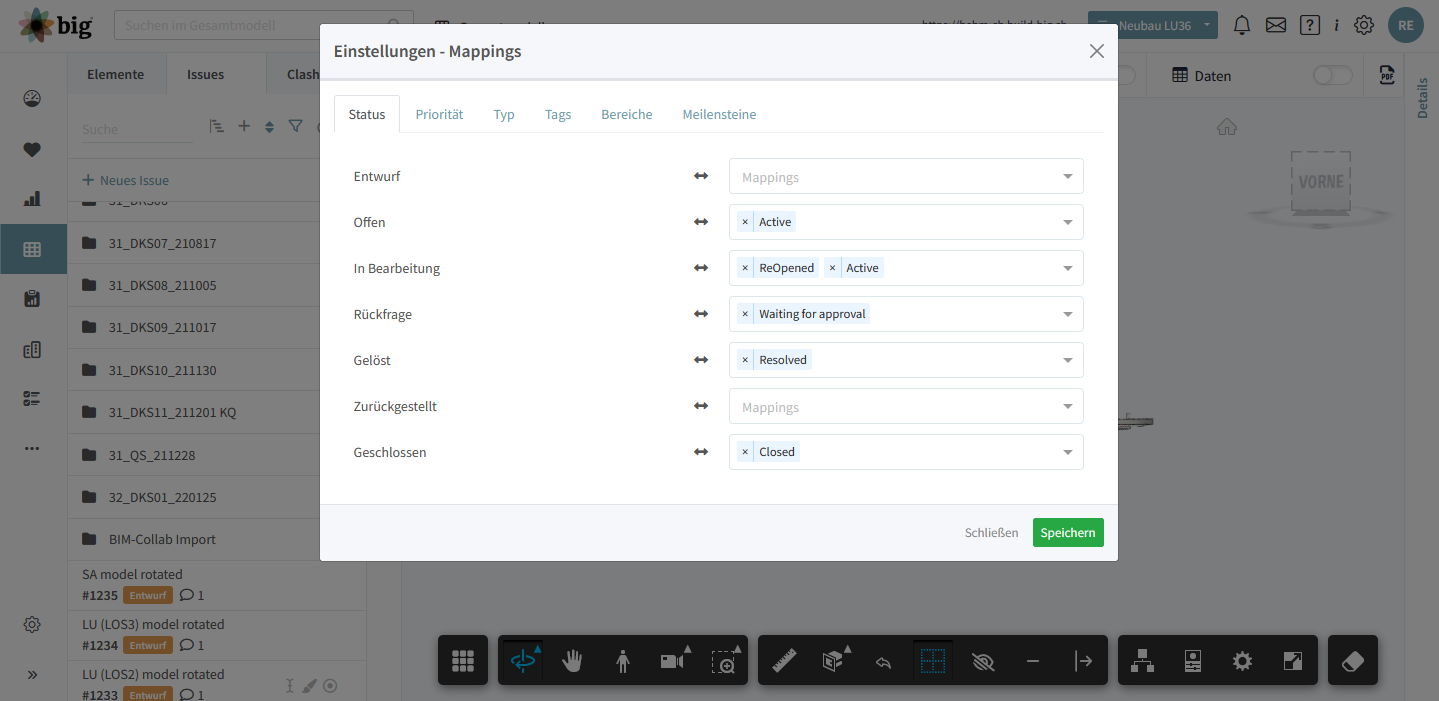This screenshot has width=1439, height=701.
Task: Select the section box cube tool
Action: (x=834, y=660)
